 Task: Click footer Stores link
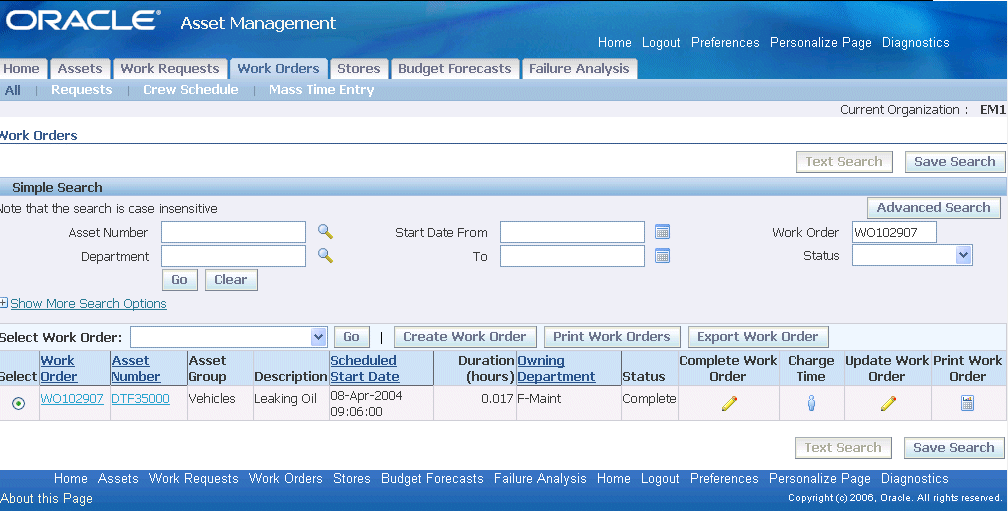(x=352, y=478)
